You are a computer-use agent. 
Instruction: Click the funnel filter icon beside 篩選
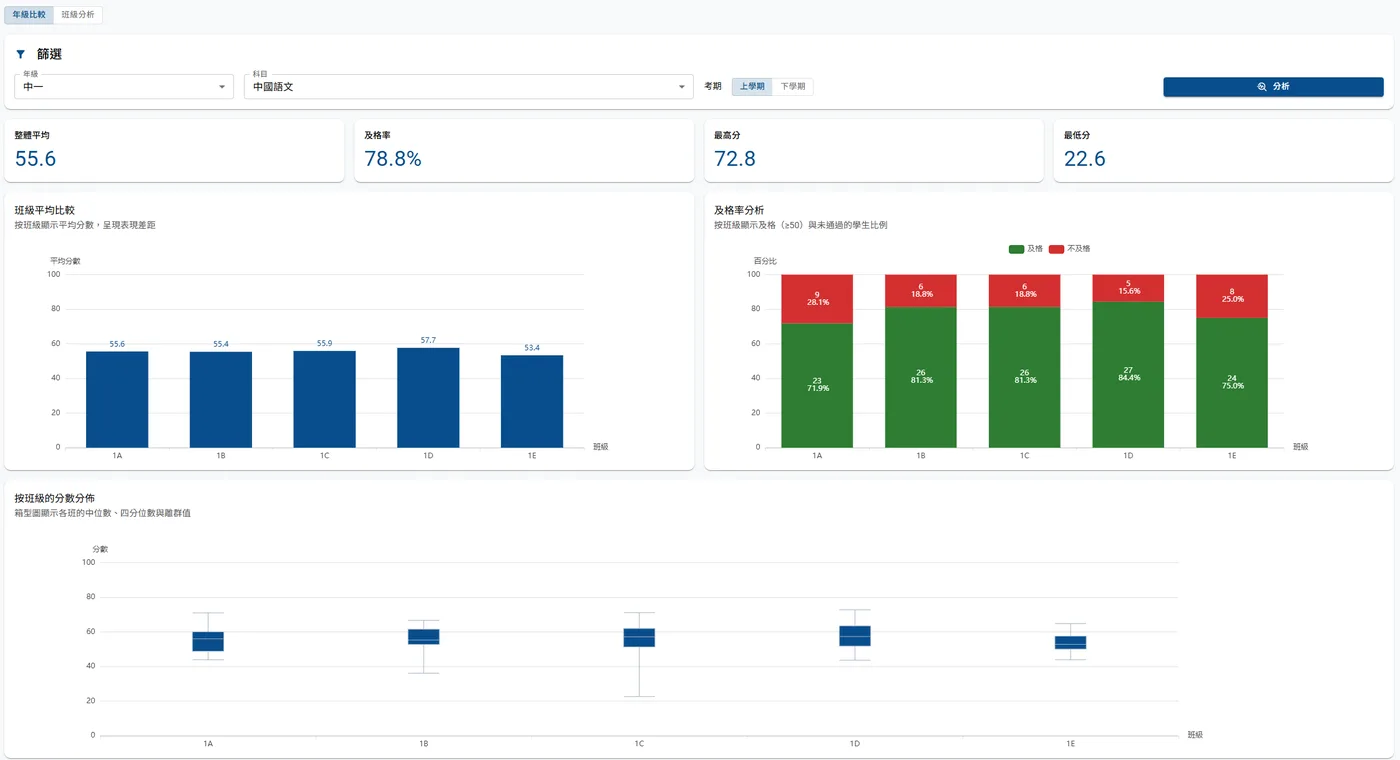coord(20,54)
